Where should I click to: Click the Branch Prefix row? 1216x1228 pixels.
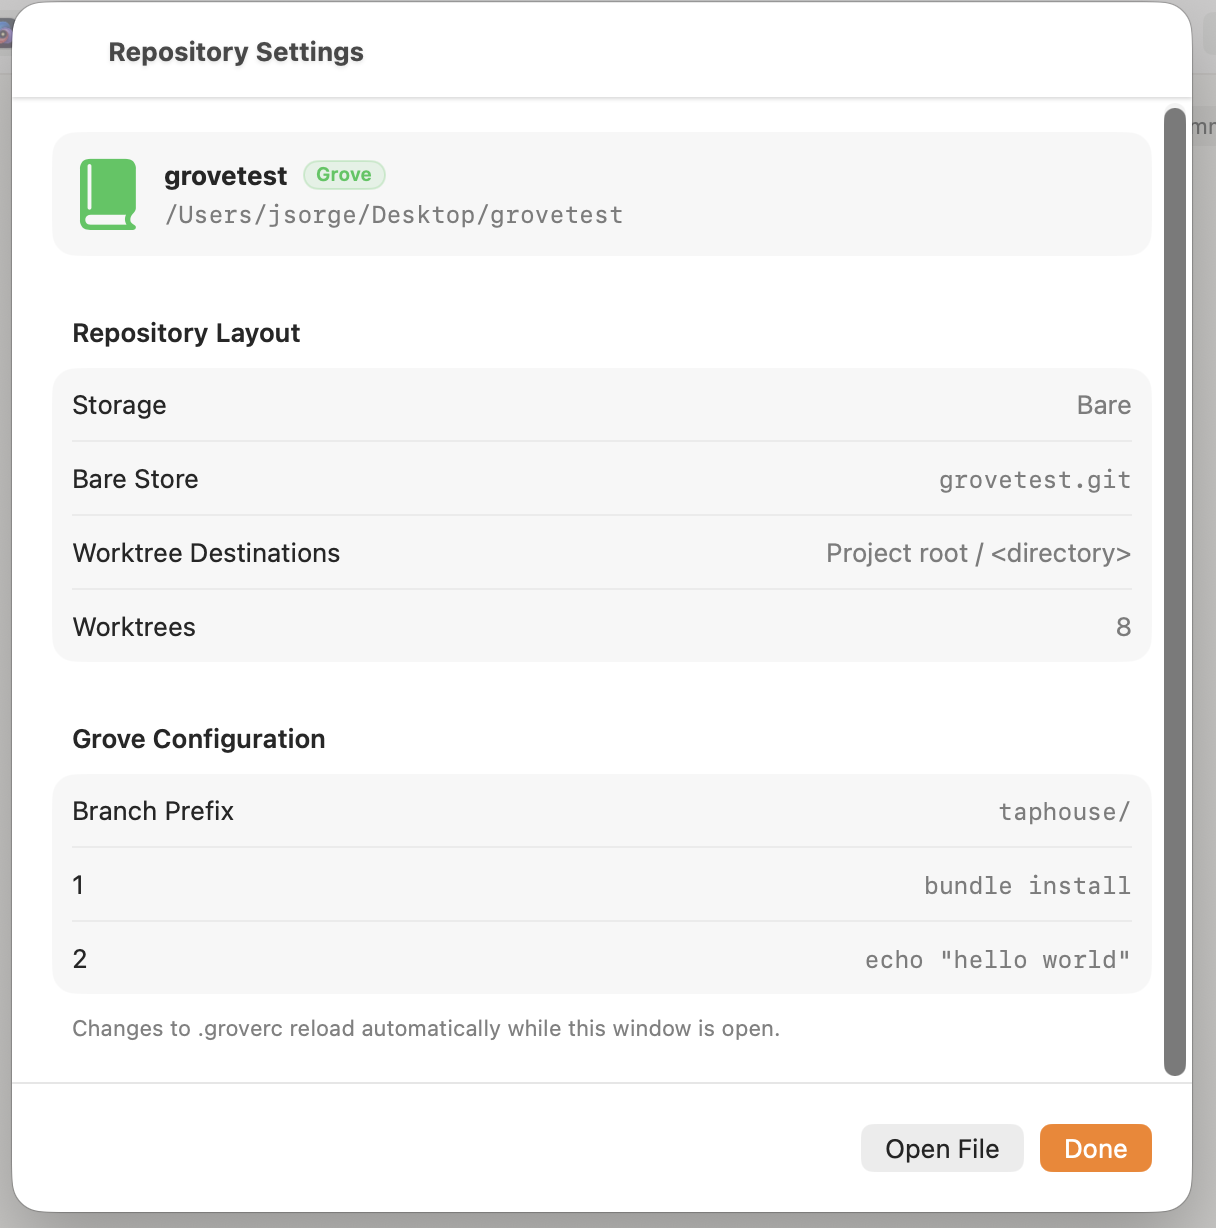tap(602, 811)
